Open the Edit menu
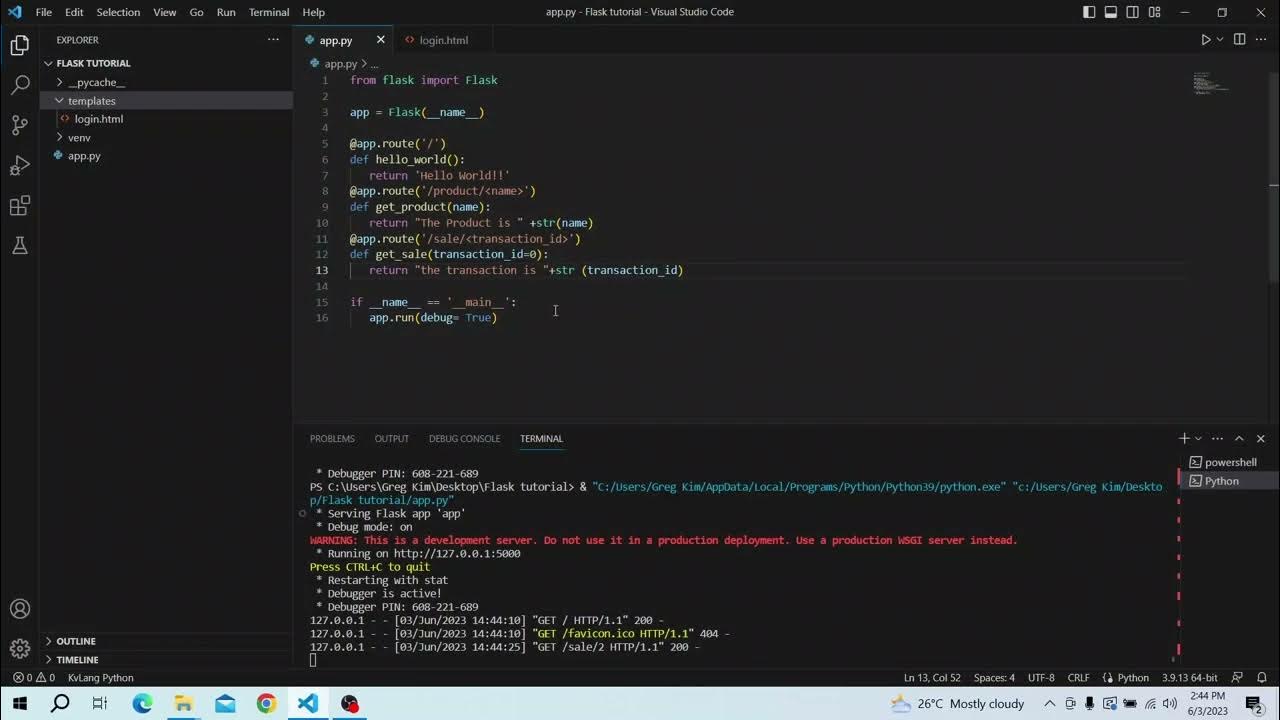This screenshot has height=720, width=1280. (x=74, y=12)
